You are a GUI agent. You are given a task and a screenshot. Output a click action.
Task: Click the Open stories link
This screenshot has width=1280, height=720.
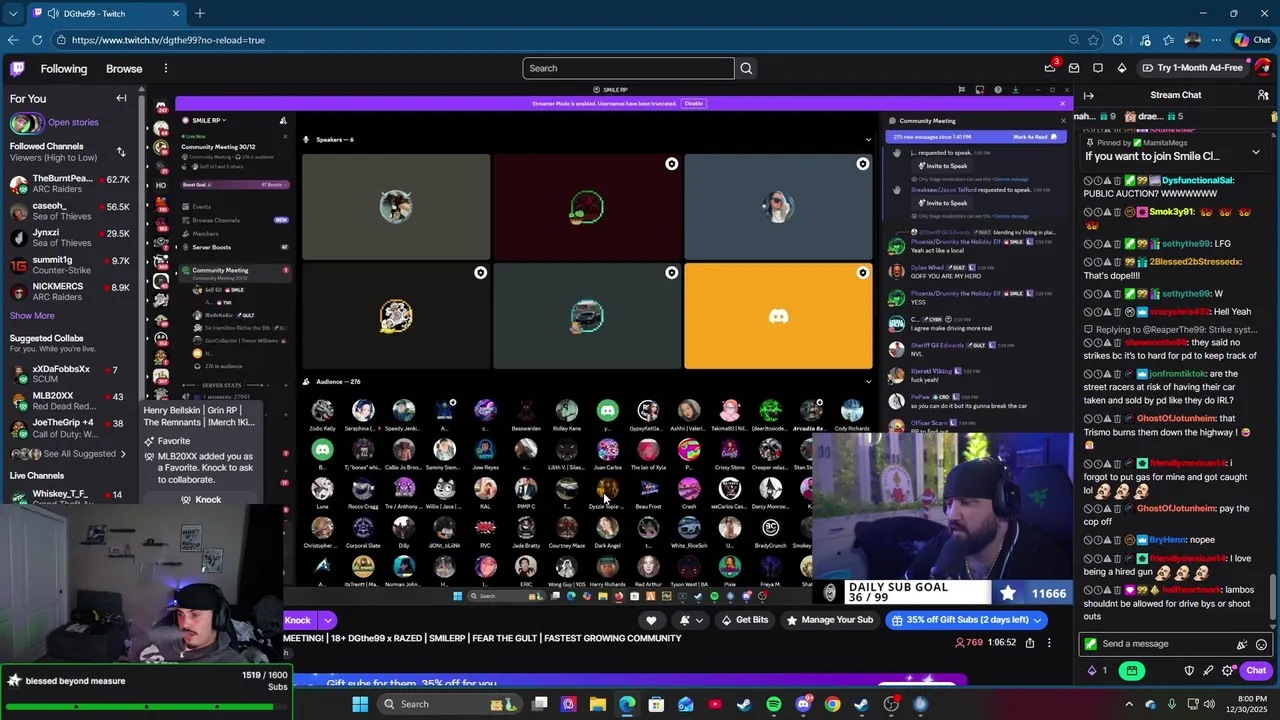click(x=73, y=122)
